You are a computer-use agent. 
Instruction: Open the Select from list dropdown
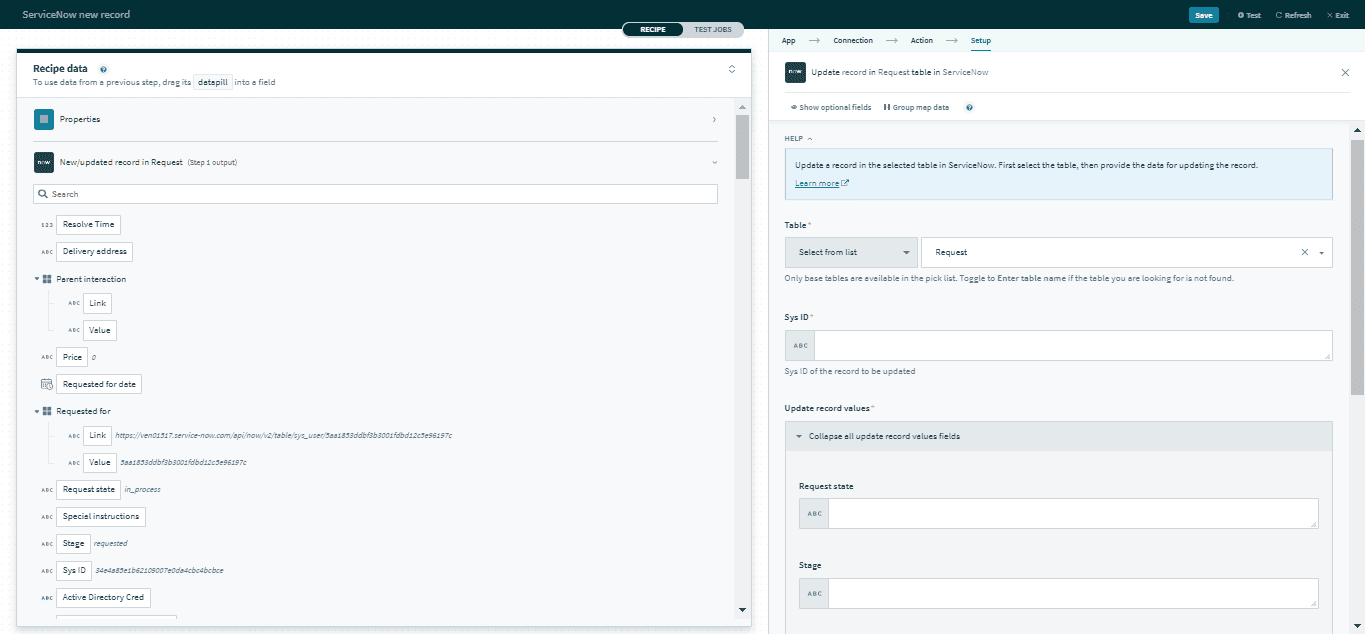click(851, 253)
